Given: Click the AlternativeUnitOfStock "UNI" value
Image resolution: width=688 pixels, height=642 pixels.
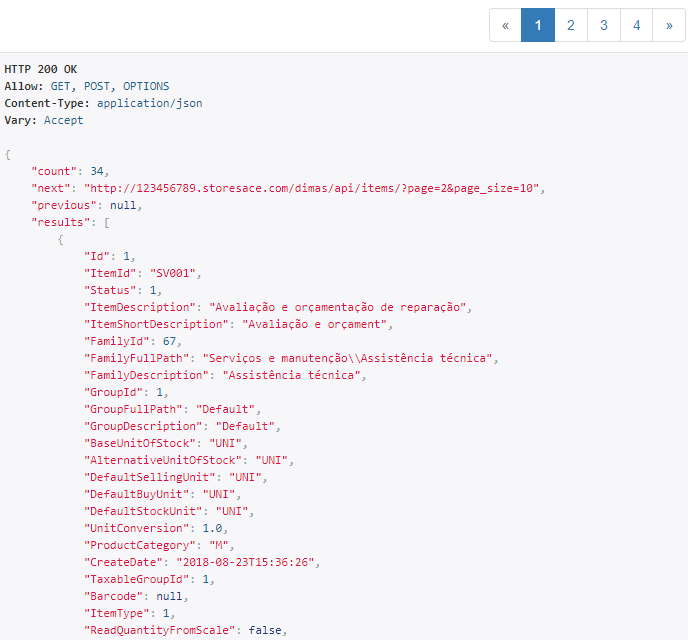Looking at the screenshot, I should point(272,460).
